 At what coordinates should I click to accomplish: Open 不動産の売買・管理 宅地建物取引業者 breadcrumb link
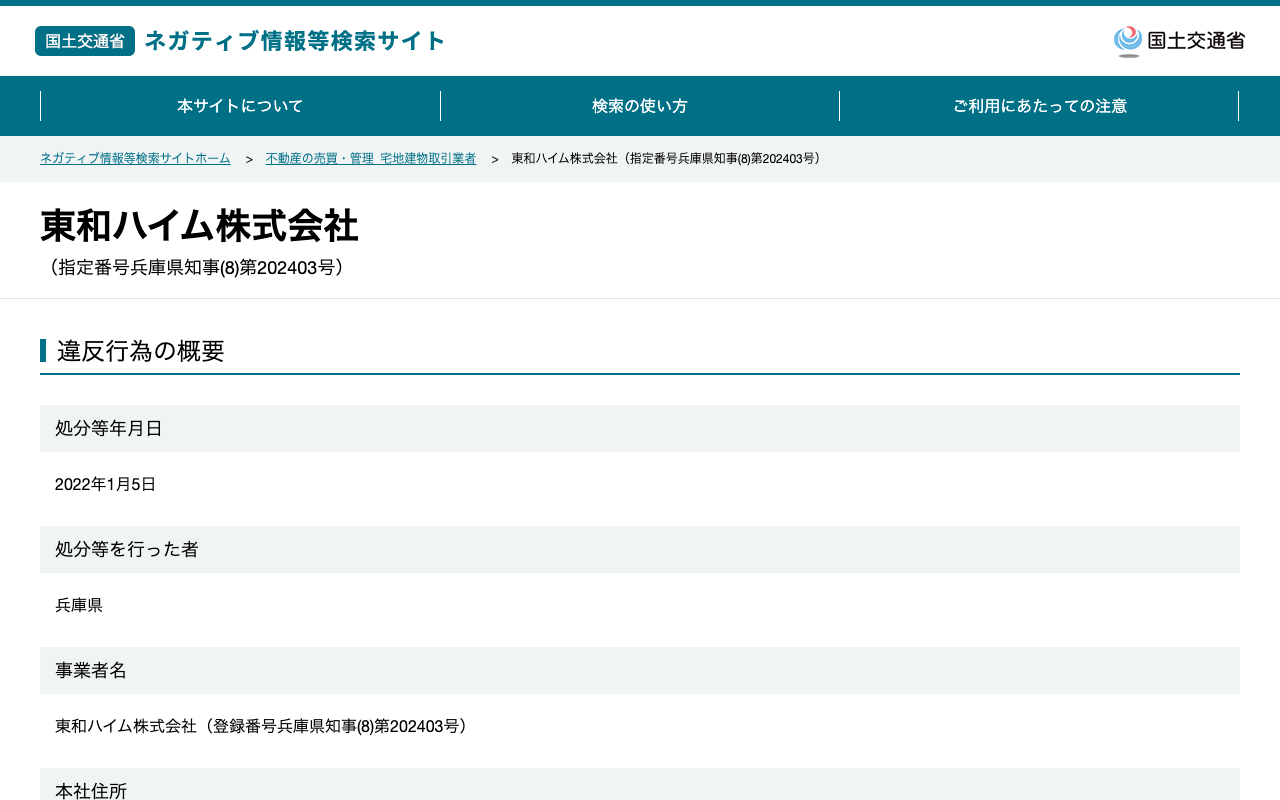point(371,159)
